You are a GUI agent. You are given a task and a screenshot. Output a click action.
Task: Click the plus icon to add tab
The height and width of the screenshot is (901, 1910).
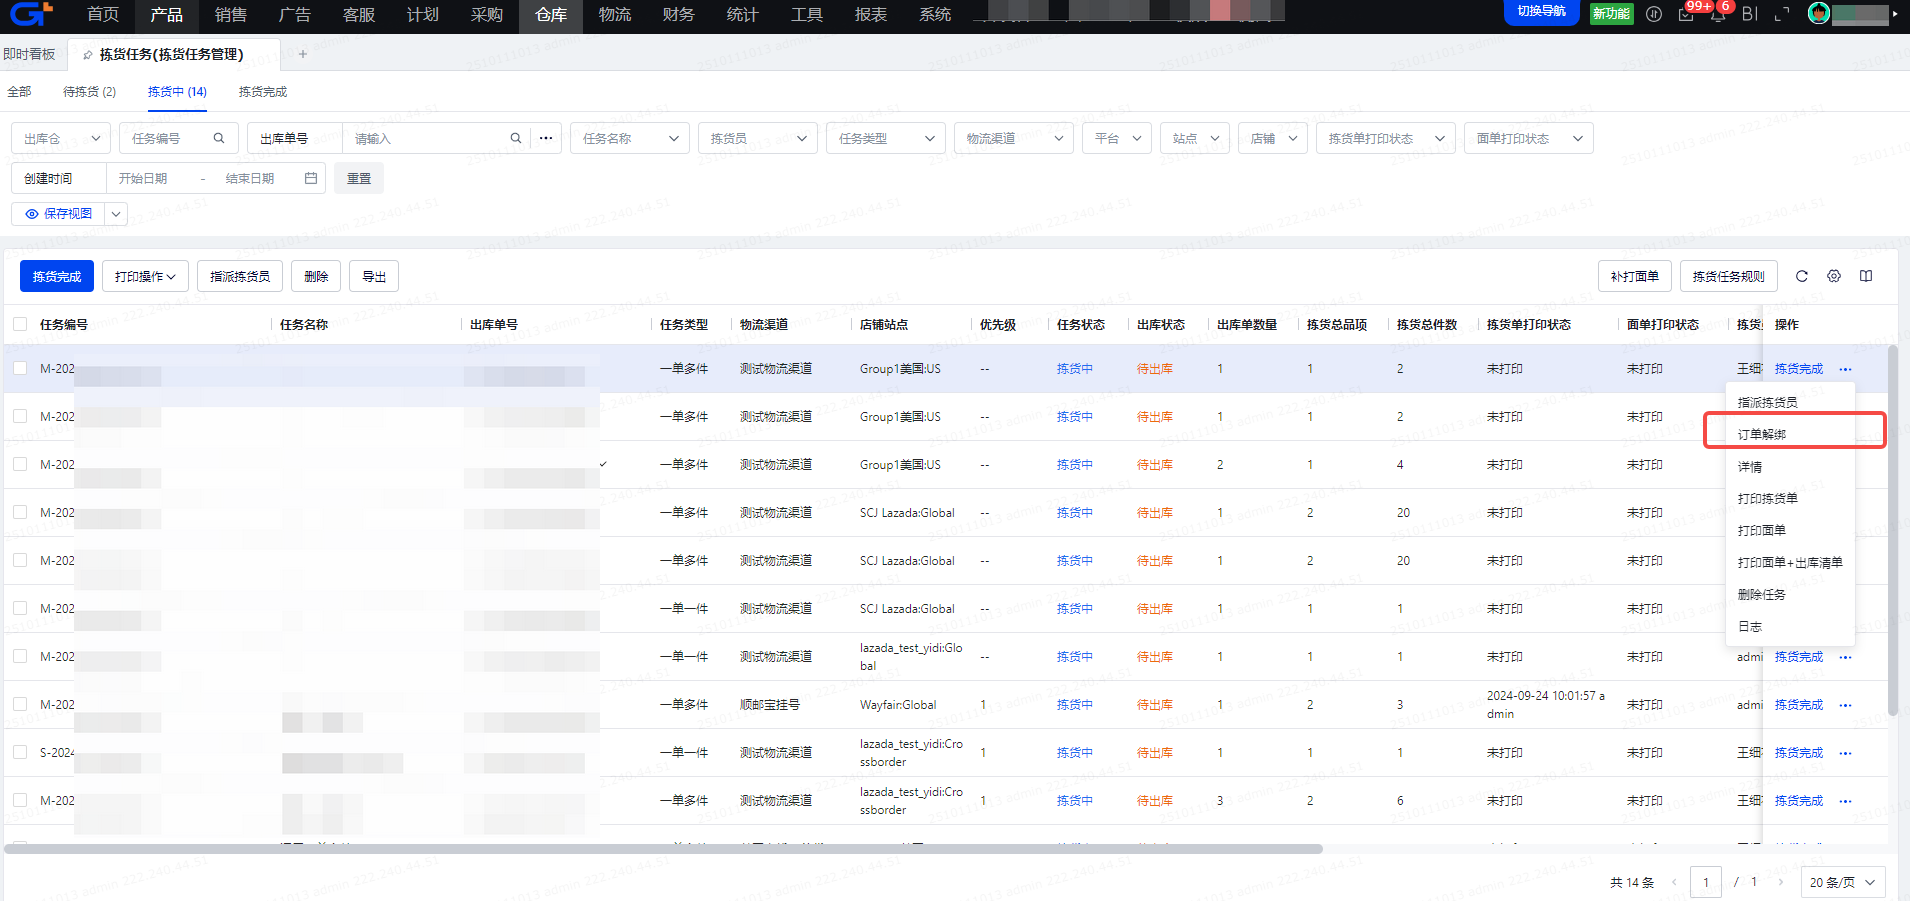tap(303, 54)
